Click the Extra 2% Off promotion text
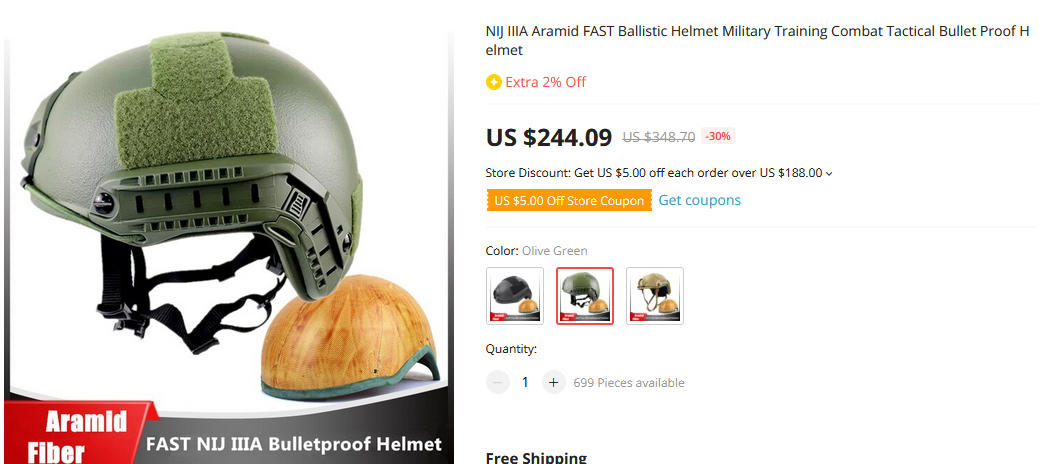The height and width of the screenshot is (464, 1039). click(x=545, y=82)
